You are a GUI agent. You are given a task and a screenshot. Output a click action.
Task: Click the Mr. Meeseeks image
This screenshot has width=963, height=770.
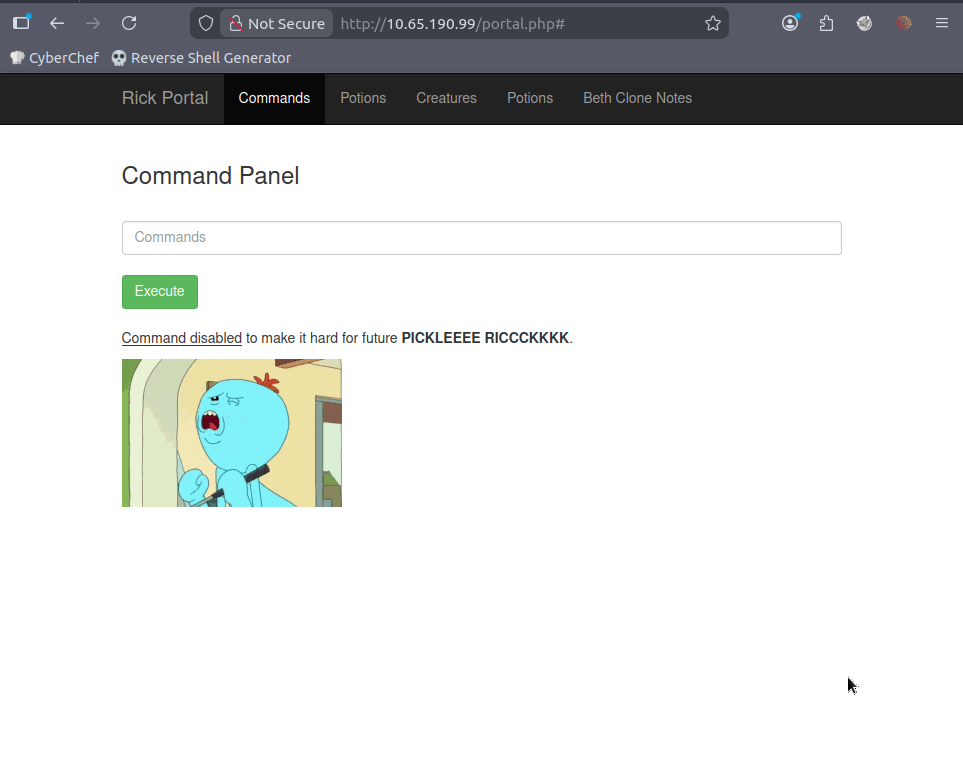click(x=231, y=432)
